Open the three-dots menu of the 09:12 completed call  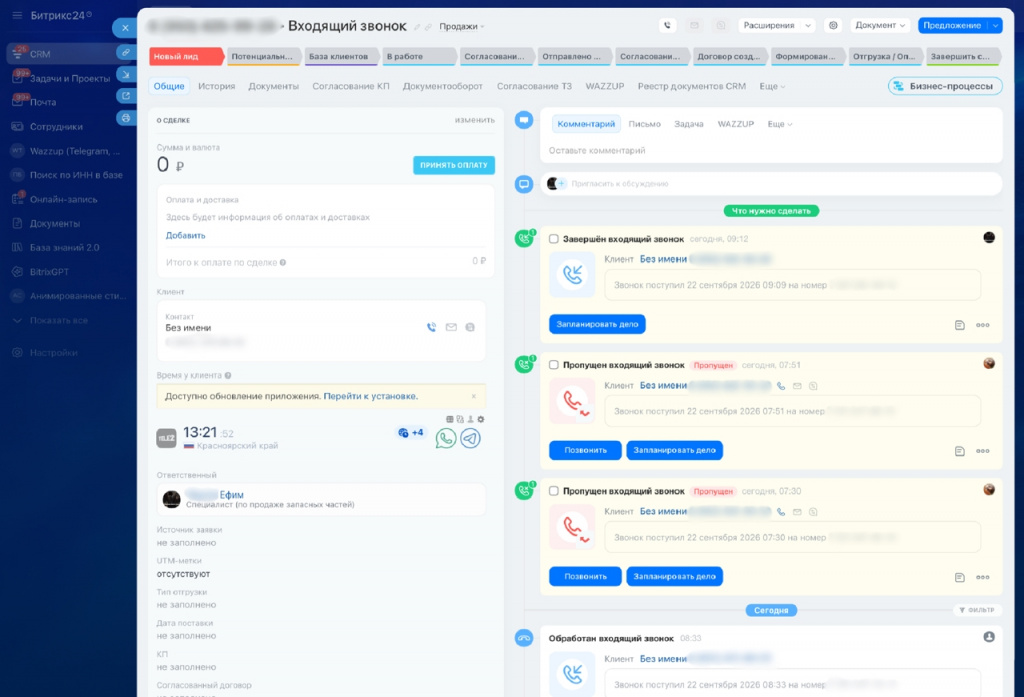pyautogui.click(x=983, y=325)
